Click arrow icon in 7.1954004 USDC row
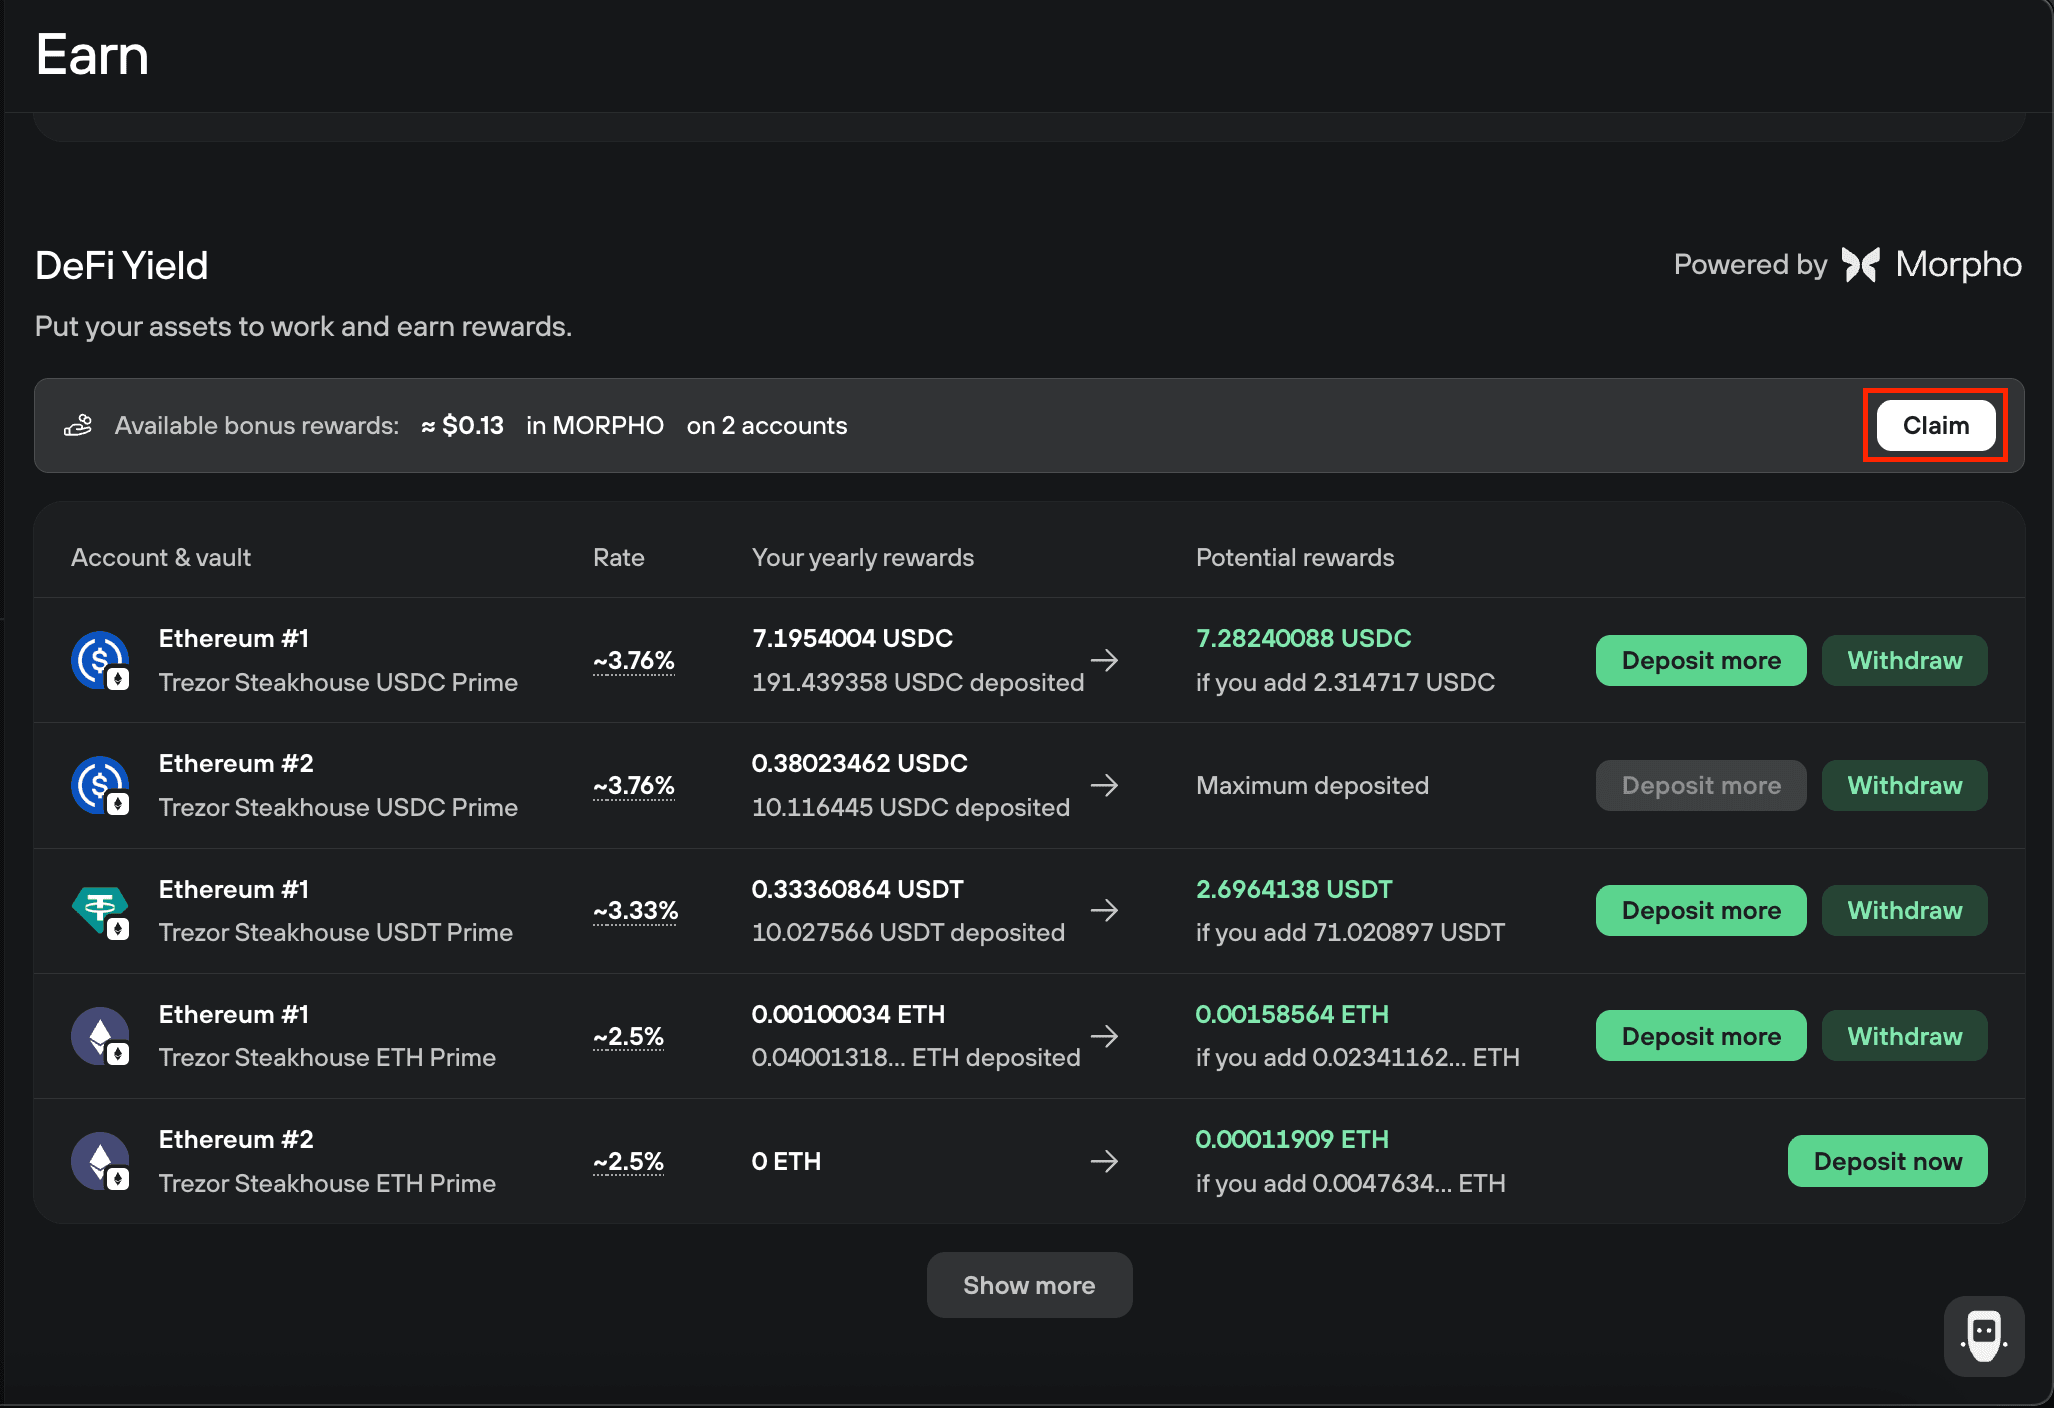The width and height of the screenshot is (2054, 1408). (1104, 660)
